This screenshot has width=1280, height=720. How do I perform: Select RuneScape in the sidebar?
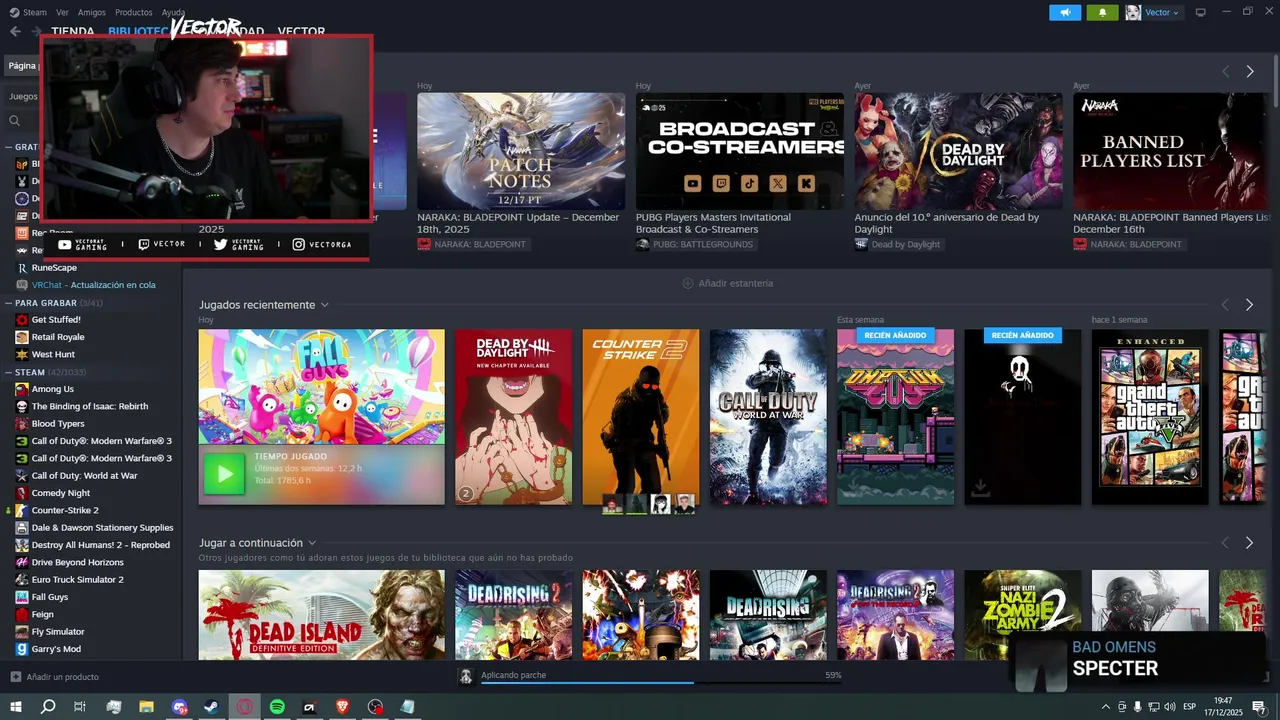pos(54,268)
